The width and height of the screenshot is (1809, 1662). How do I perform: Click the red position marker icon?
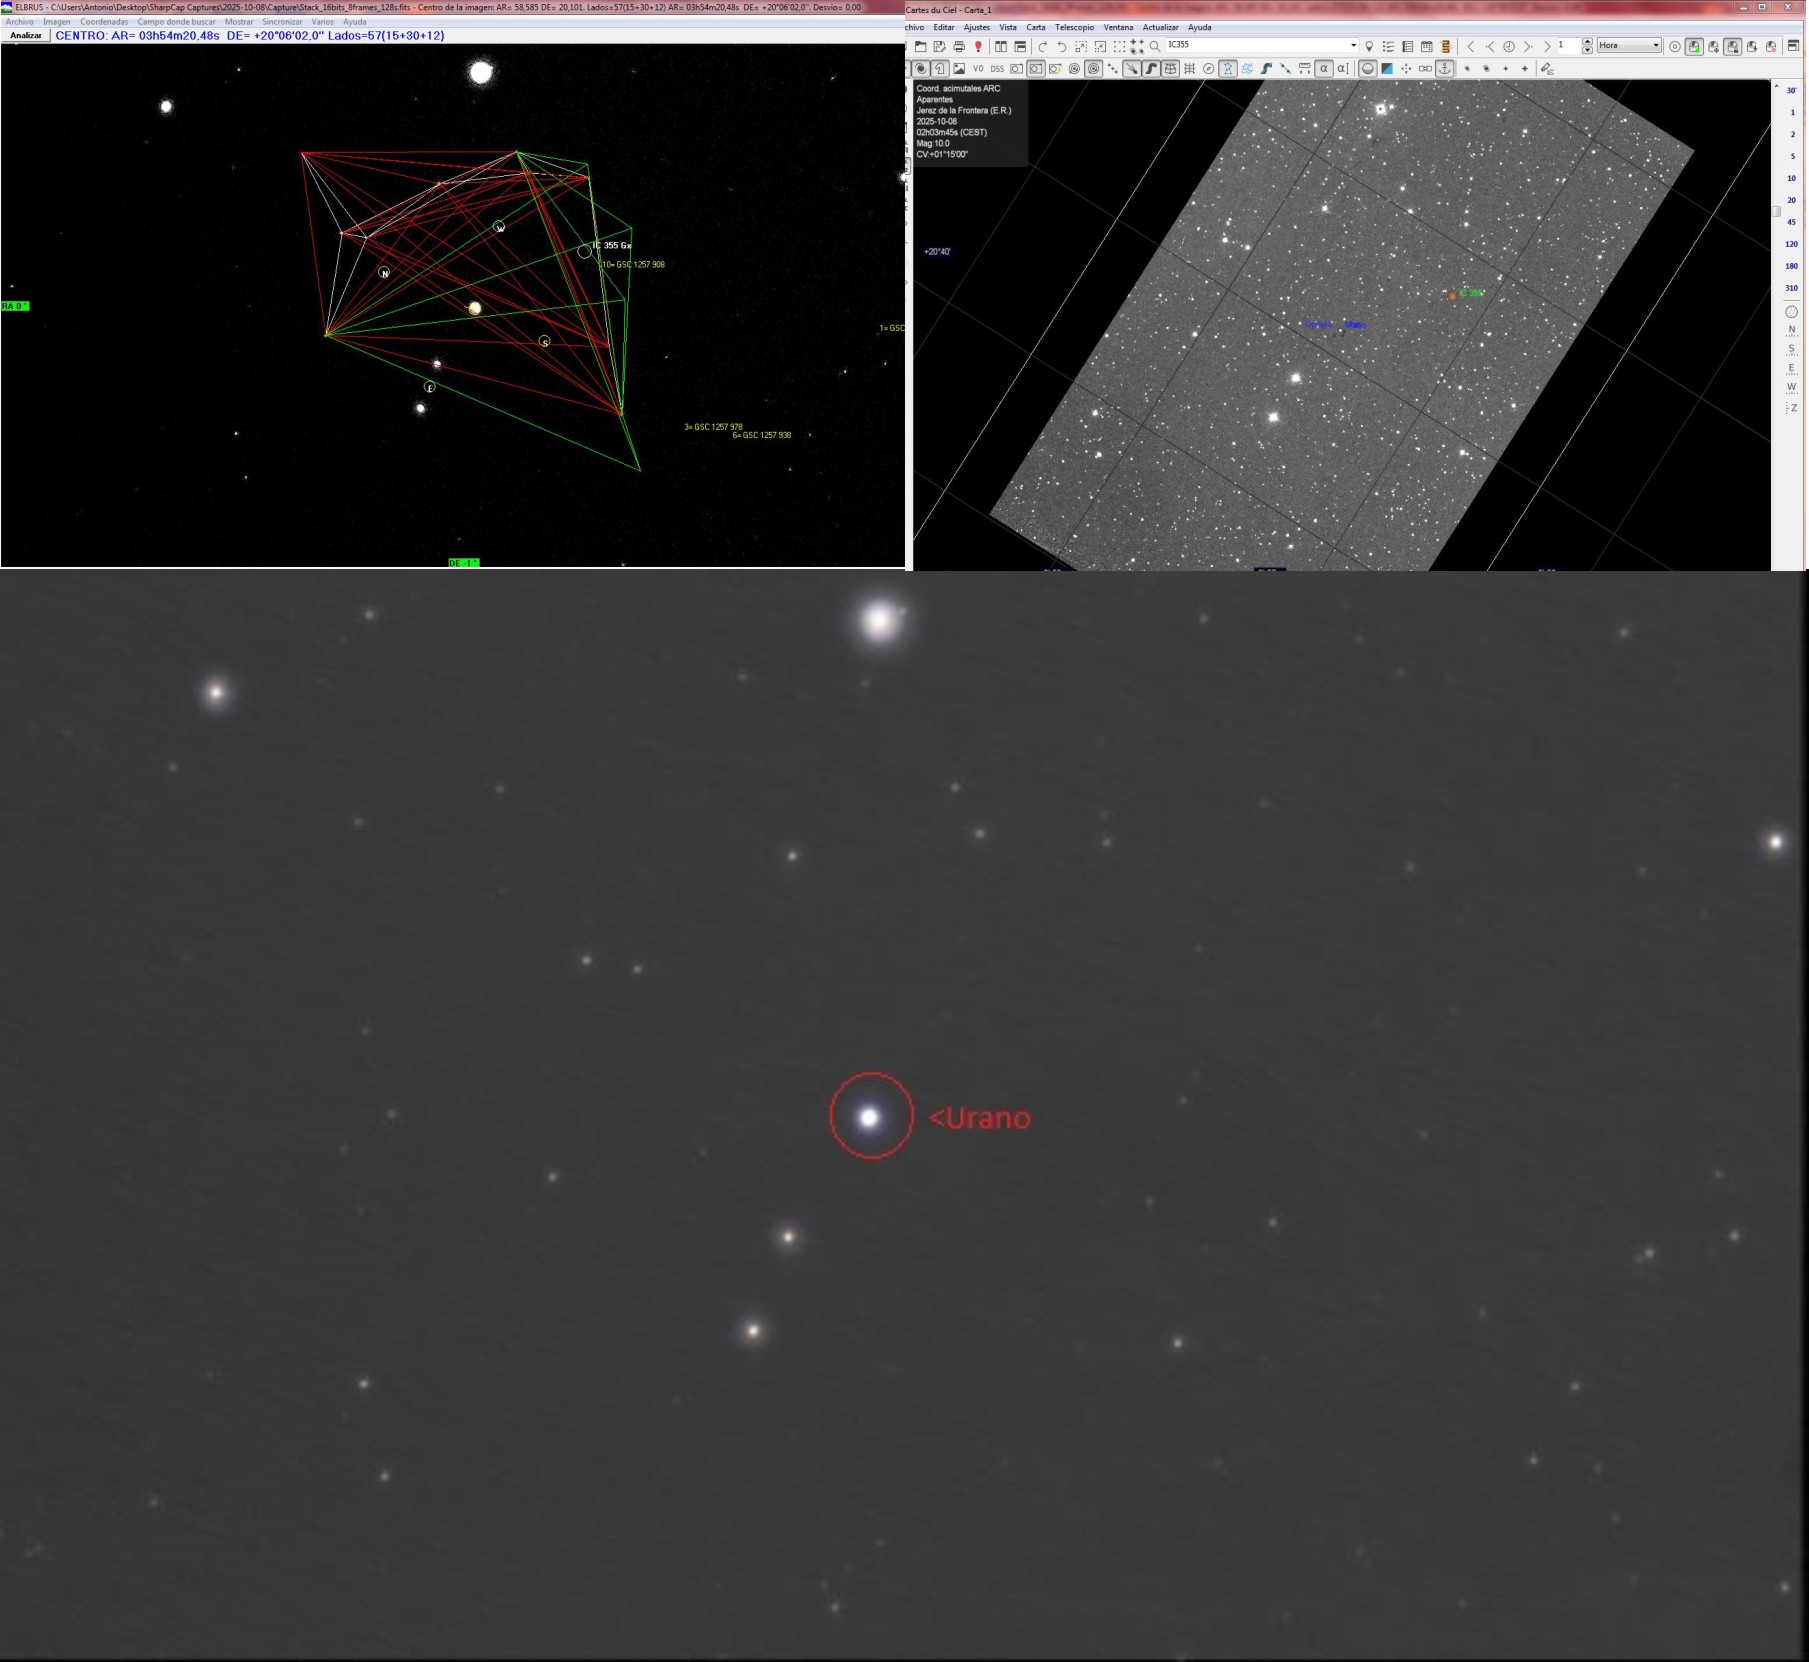978,46
